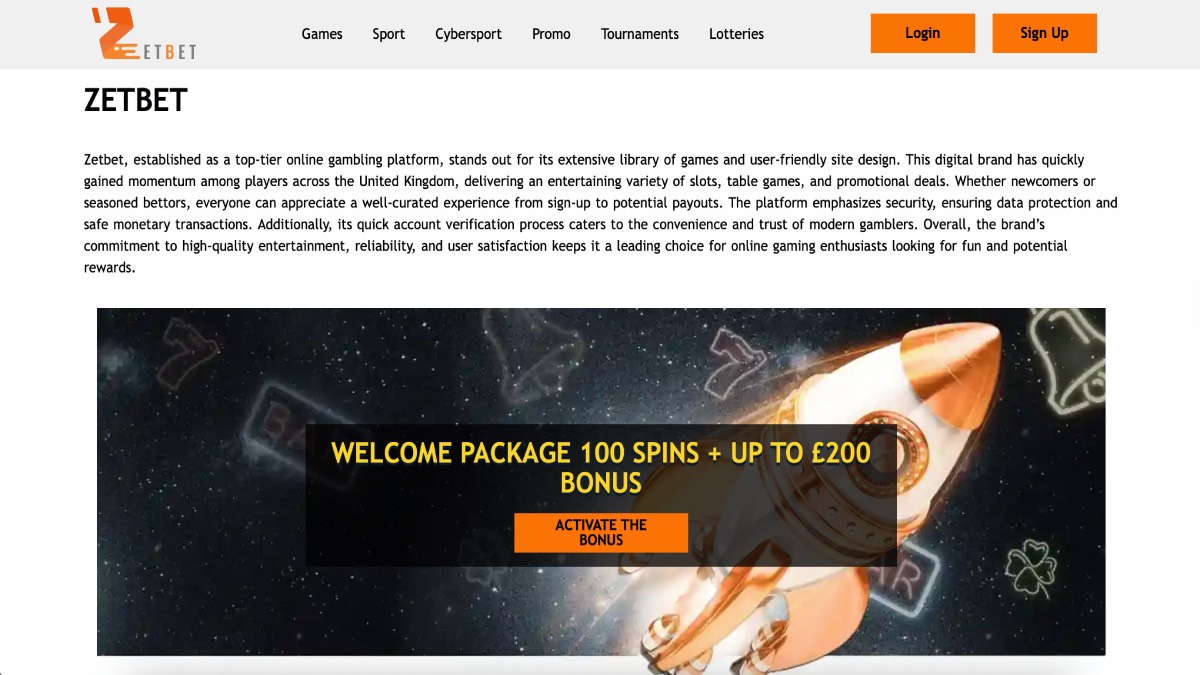
Task: Click the ZETBET page heading
Action: [x=136, y=101]
